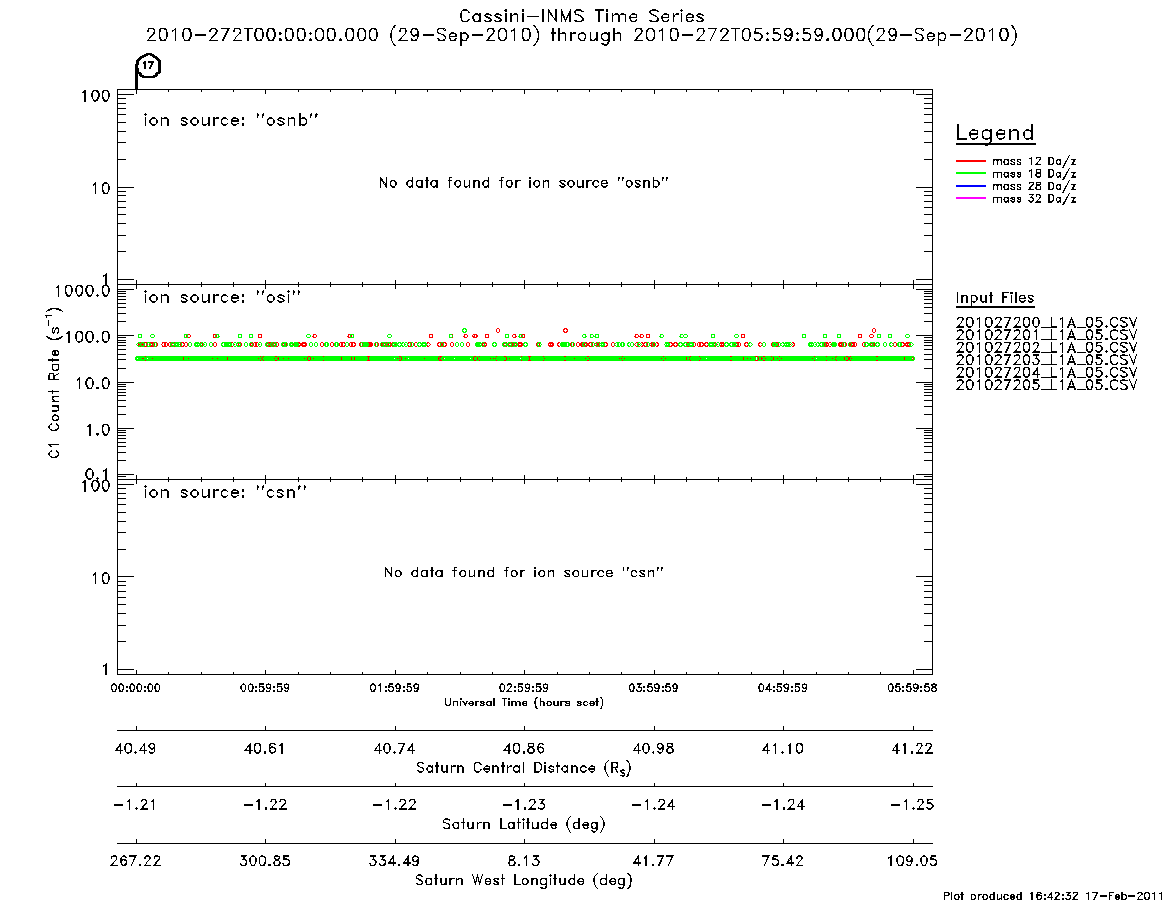Click the ion source "csn" panel label
The width and height of the screenshot is (1165, 900).
[x=225, y=492]
